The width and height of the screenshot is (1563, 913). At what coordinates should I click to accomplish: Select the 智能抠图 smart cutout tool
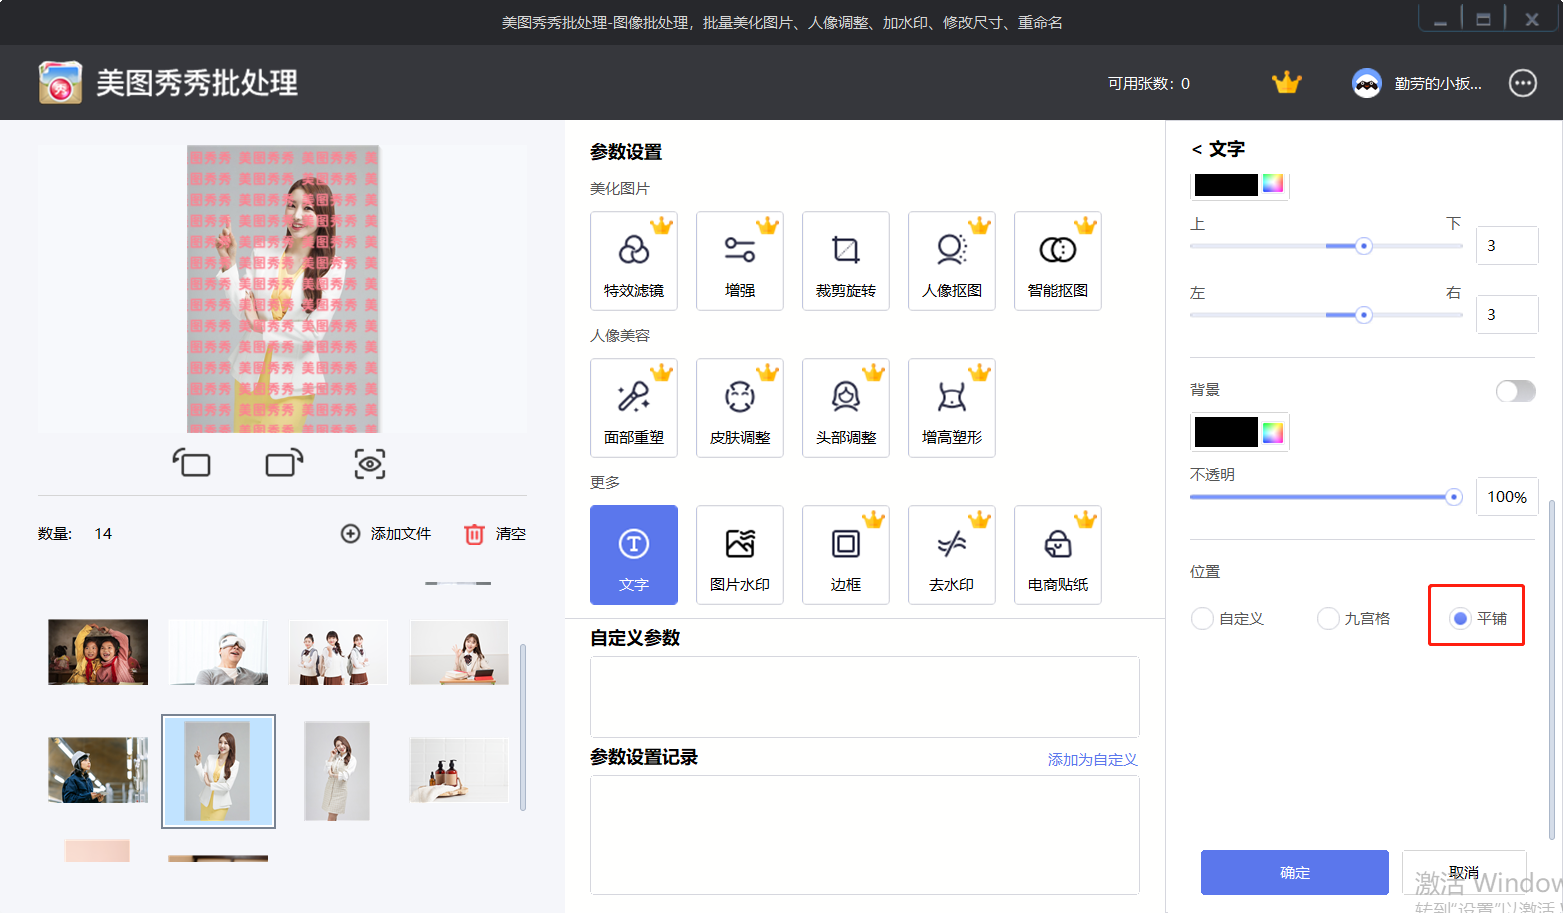(x=1057, y=260)
